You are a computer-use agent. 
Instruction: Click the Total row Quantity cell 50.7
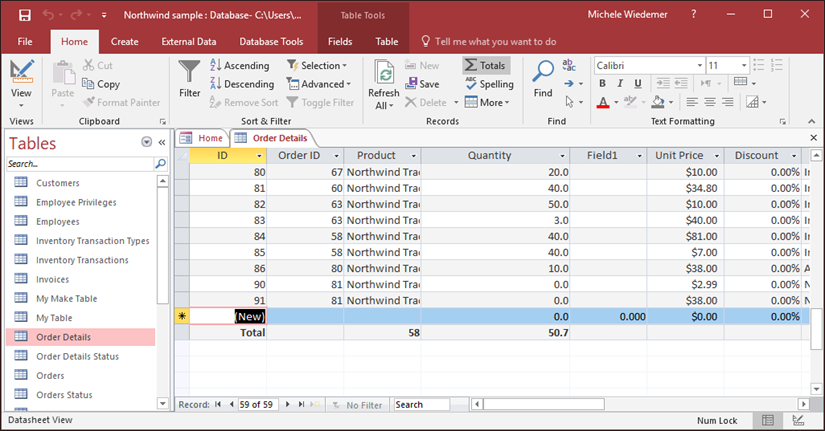pyautogui.click(x=495, y=333)
